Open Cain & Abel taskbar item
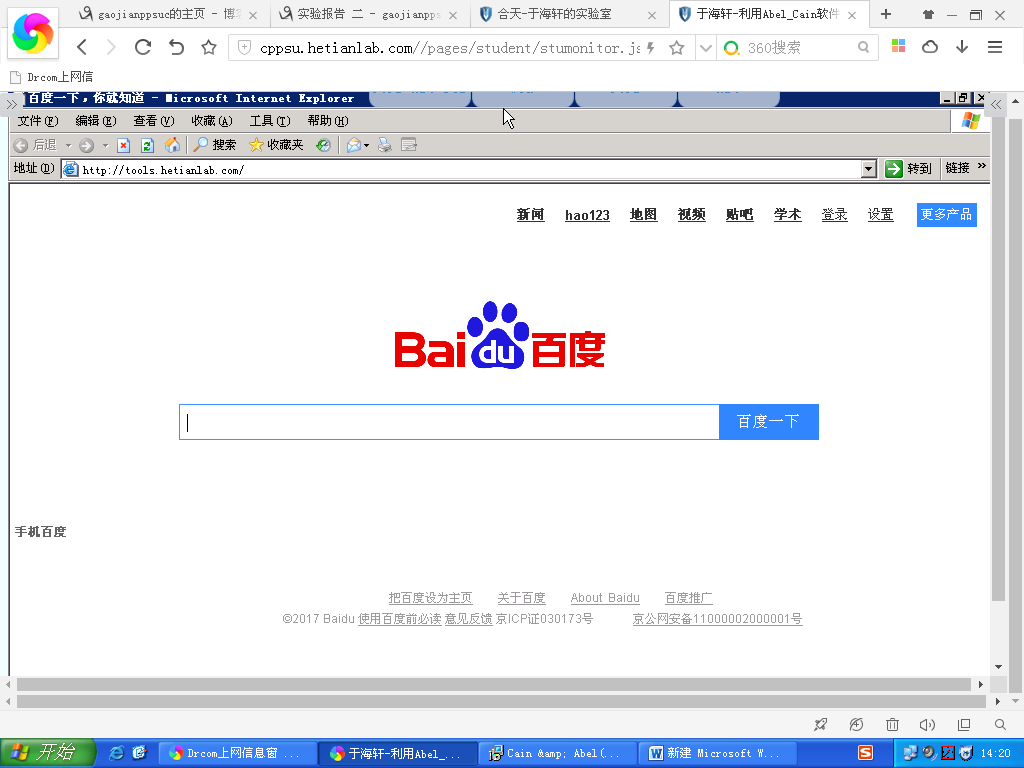The height and width of the screenshot is (768, 1024). pos(556,753)
